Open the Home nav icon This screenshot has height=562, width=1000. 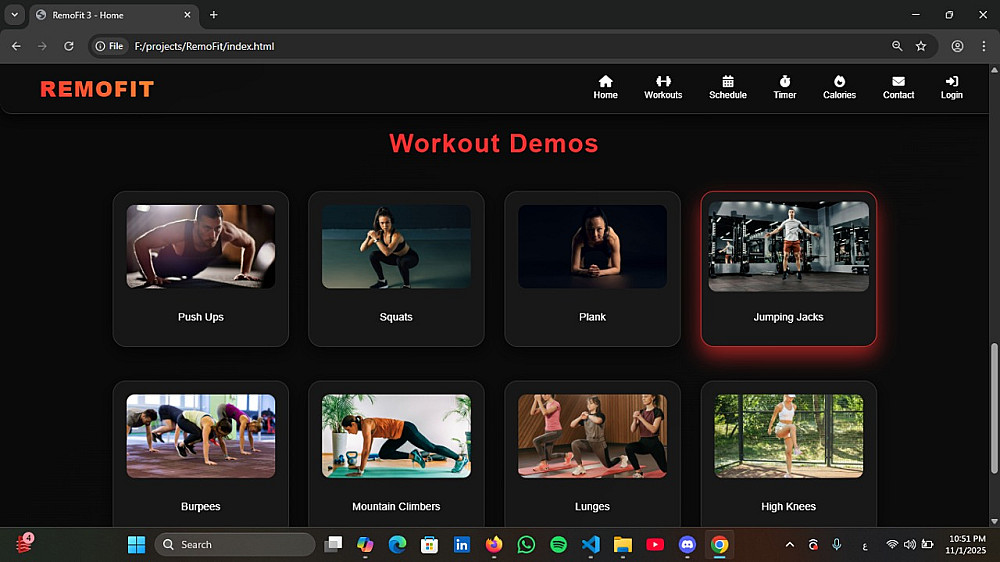point(605,82)
